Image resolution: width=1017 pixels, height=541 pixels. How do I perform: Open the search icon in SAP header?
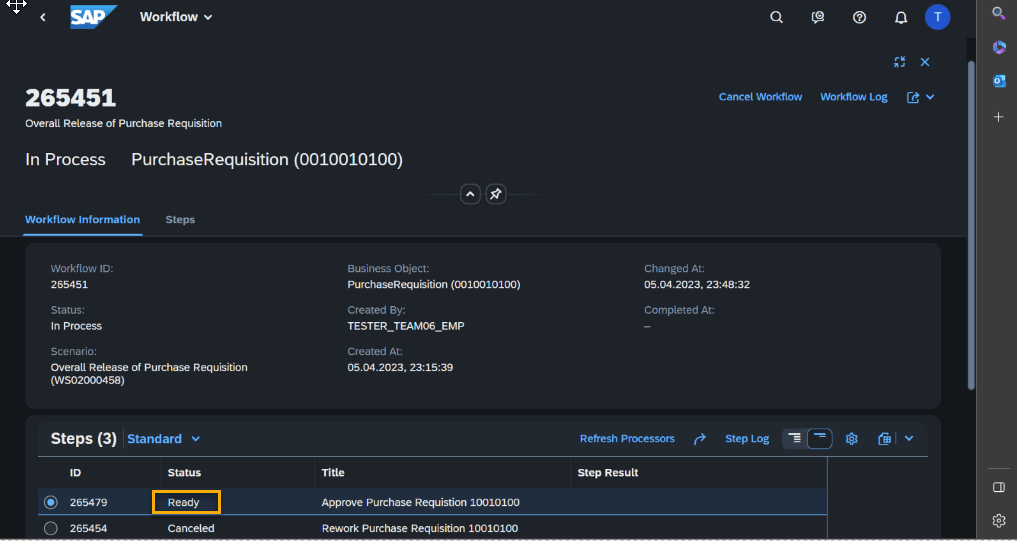click(776, 18)
